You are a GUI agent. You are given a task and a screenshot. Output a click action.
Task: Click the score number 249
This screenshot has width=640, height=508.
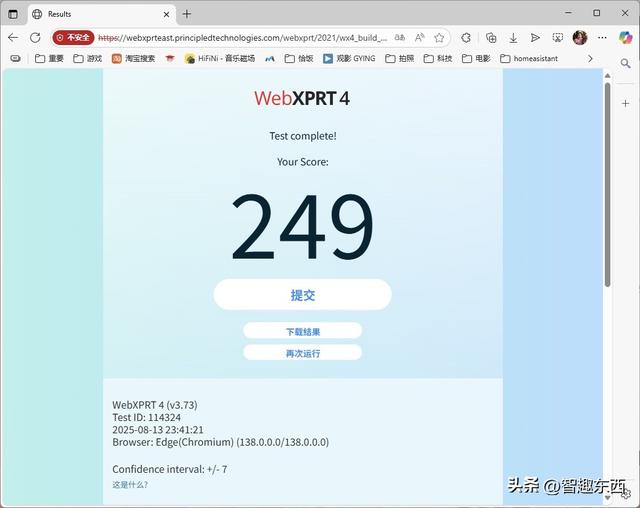[302, 226]
